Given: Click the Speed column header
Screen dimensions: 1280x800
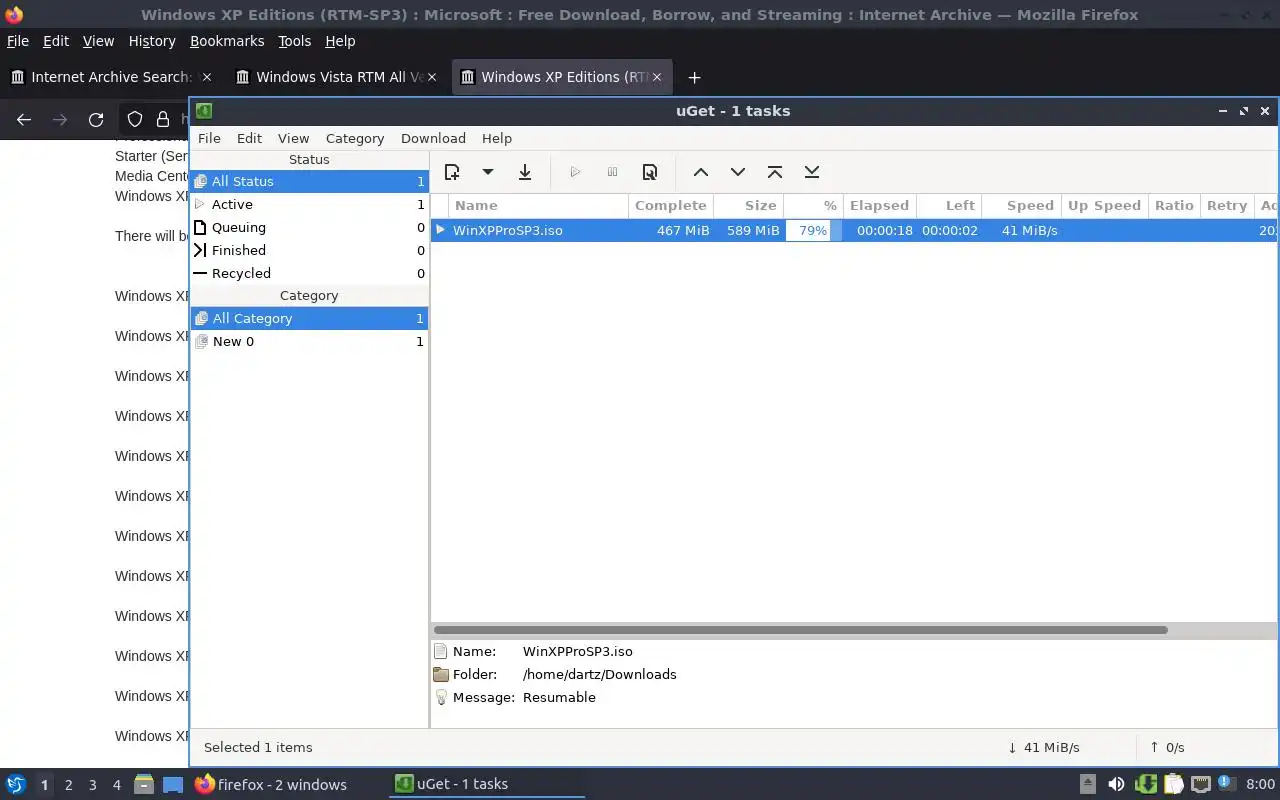Looking at the screenshot, I should pos(1021,205).
